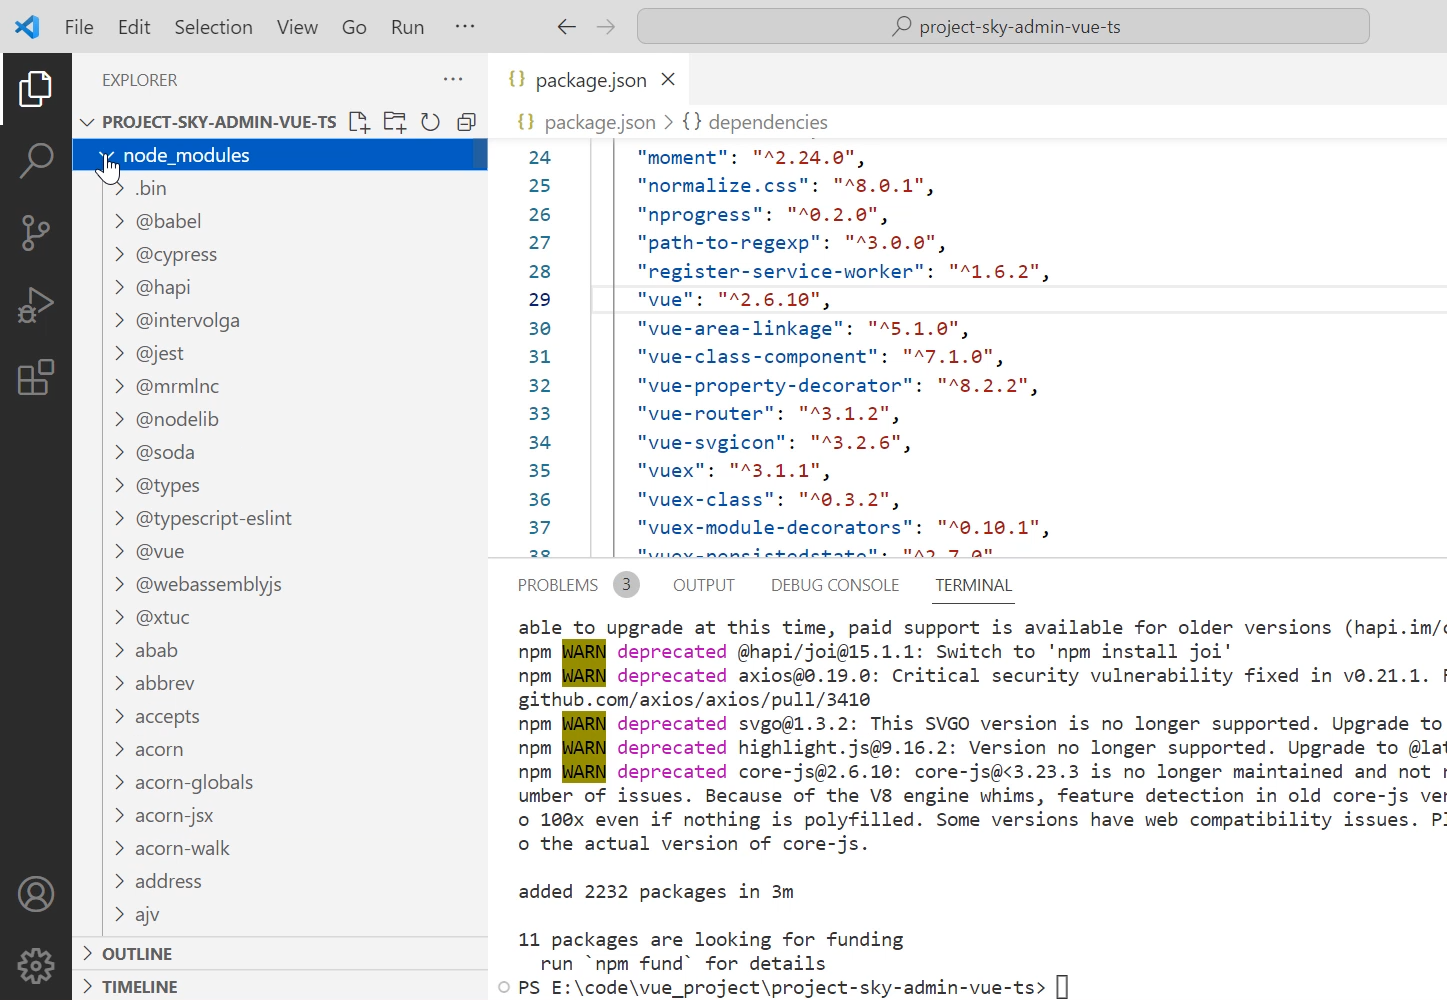Switch to the DEBUG CONSOLE tab

pos(834,585)
